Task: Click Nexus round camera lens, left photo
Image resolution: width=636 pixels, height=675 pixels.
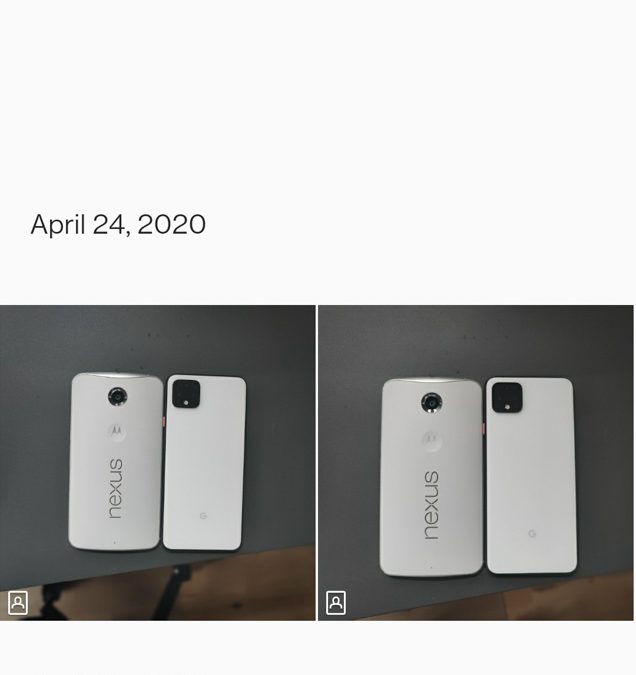Action: pos(117,396)
